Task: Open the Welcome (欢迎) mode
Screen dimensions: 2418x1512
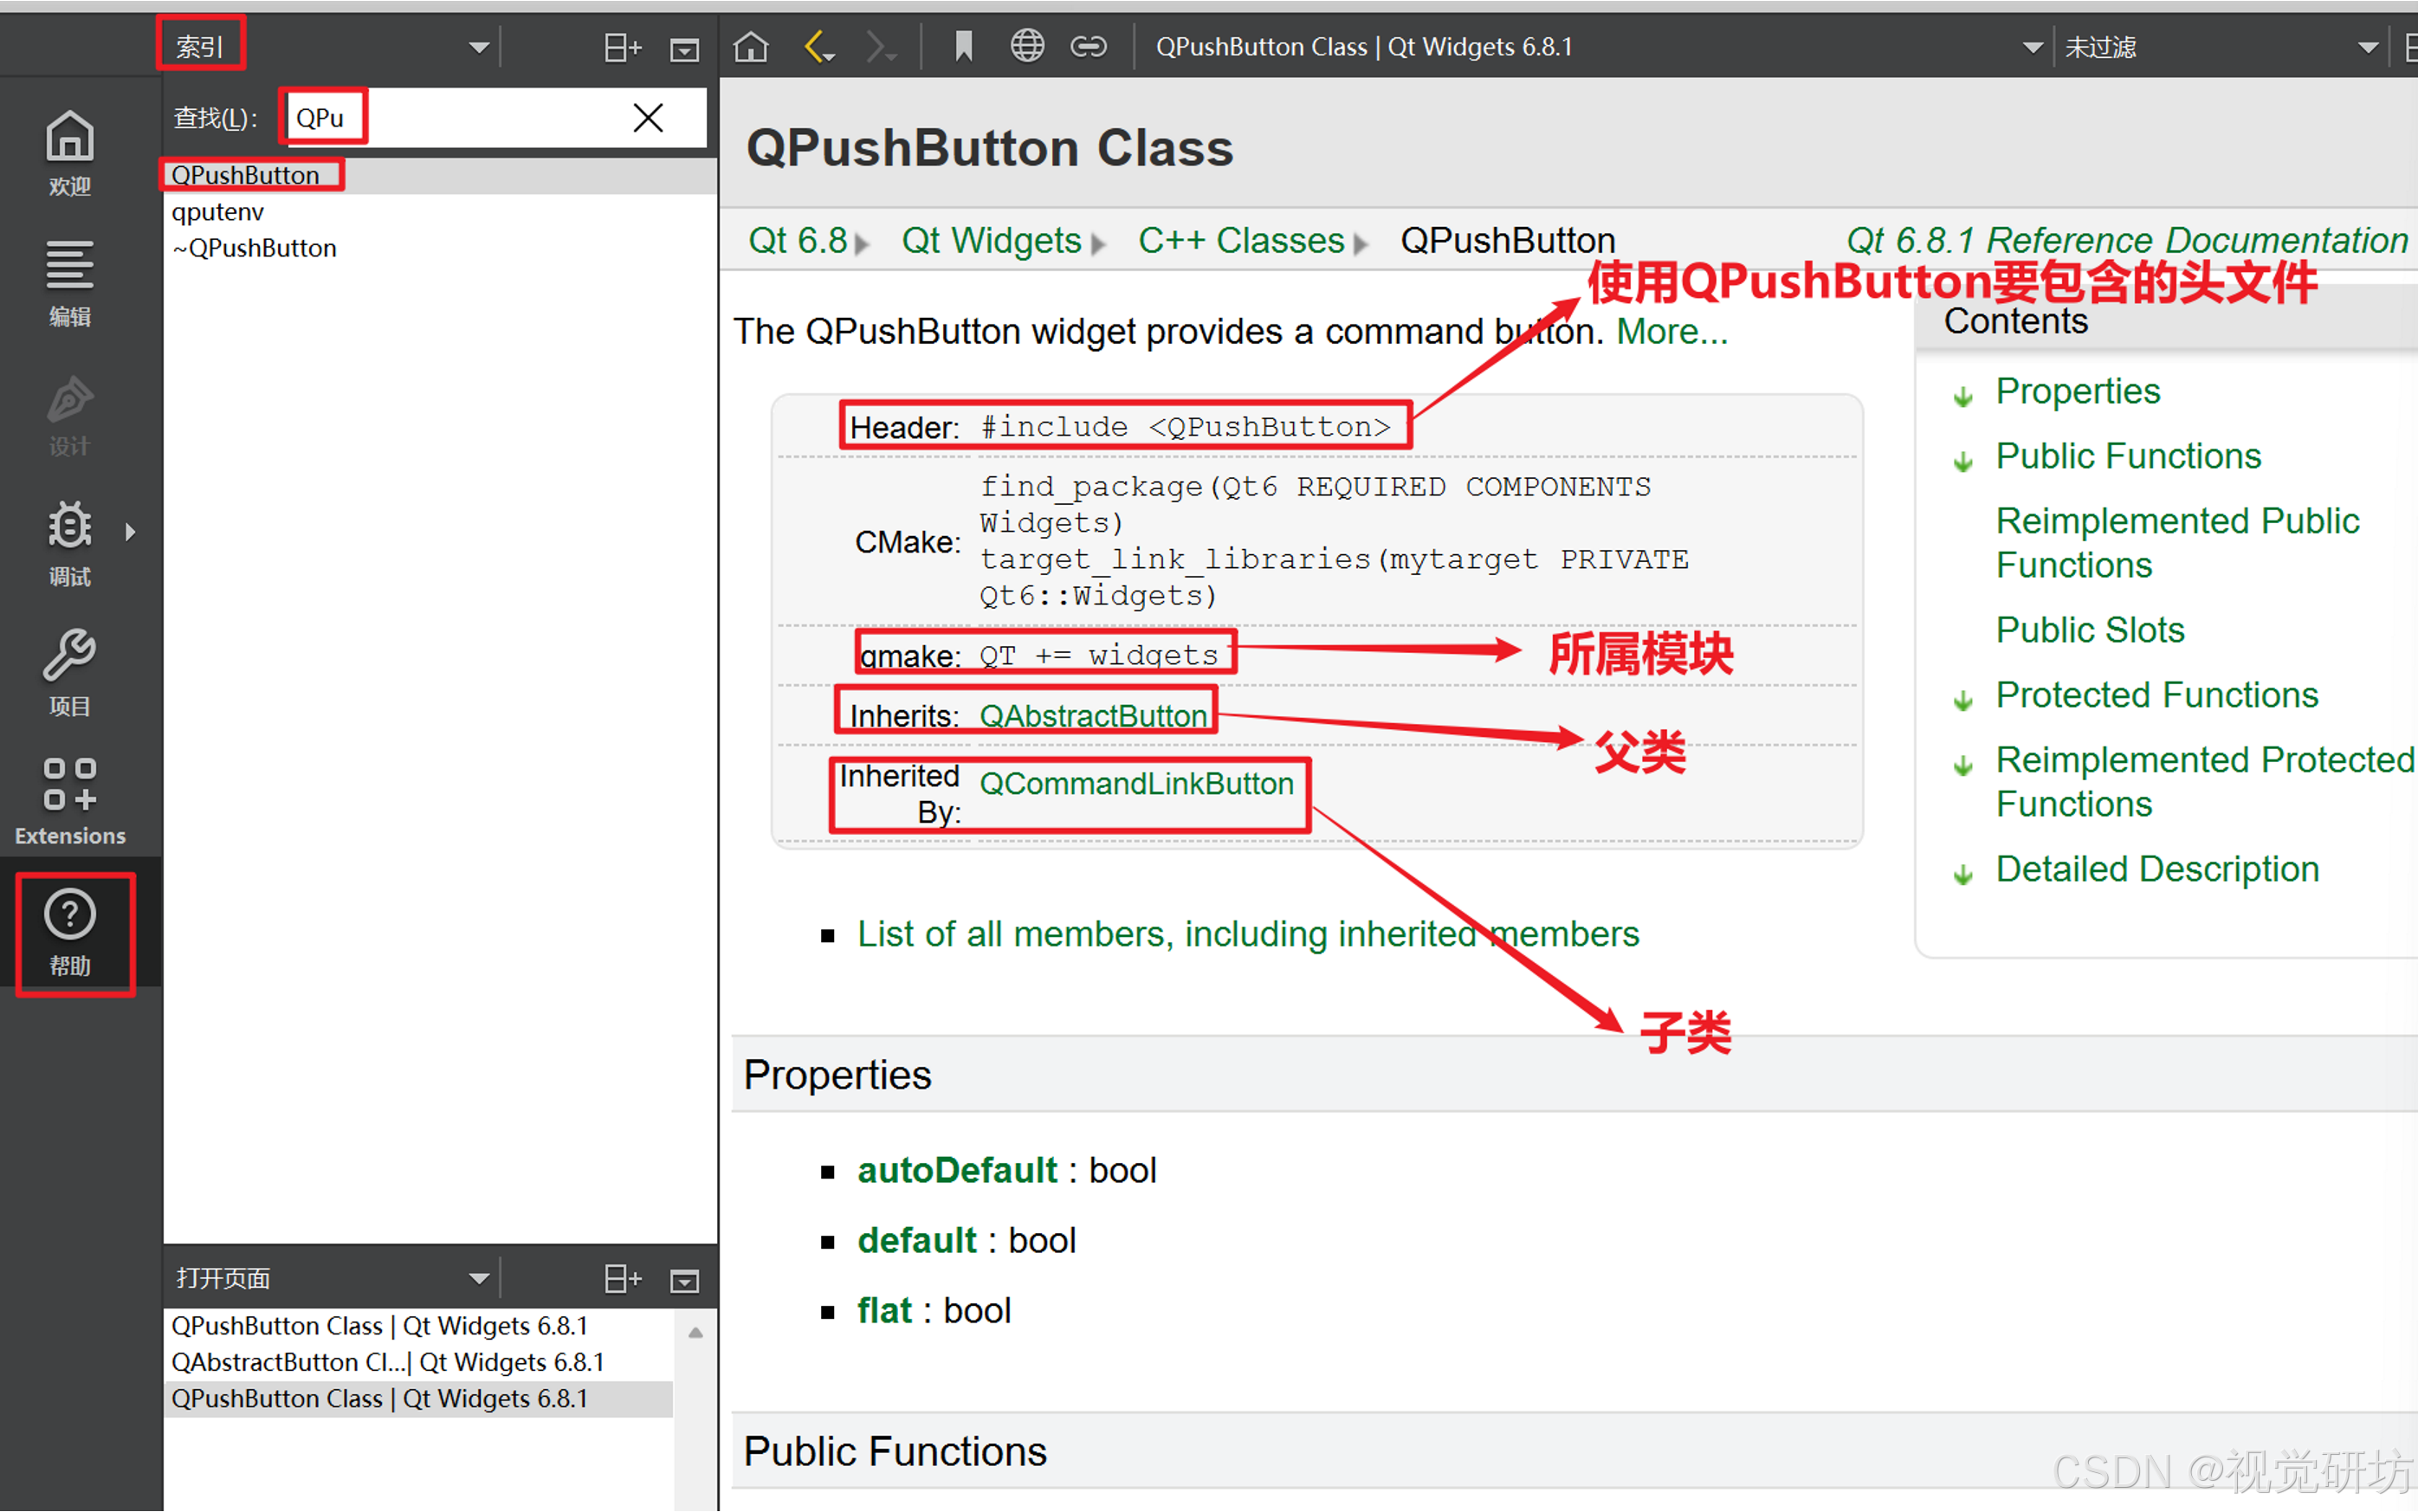Action: [69, 152]
